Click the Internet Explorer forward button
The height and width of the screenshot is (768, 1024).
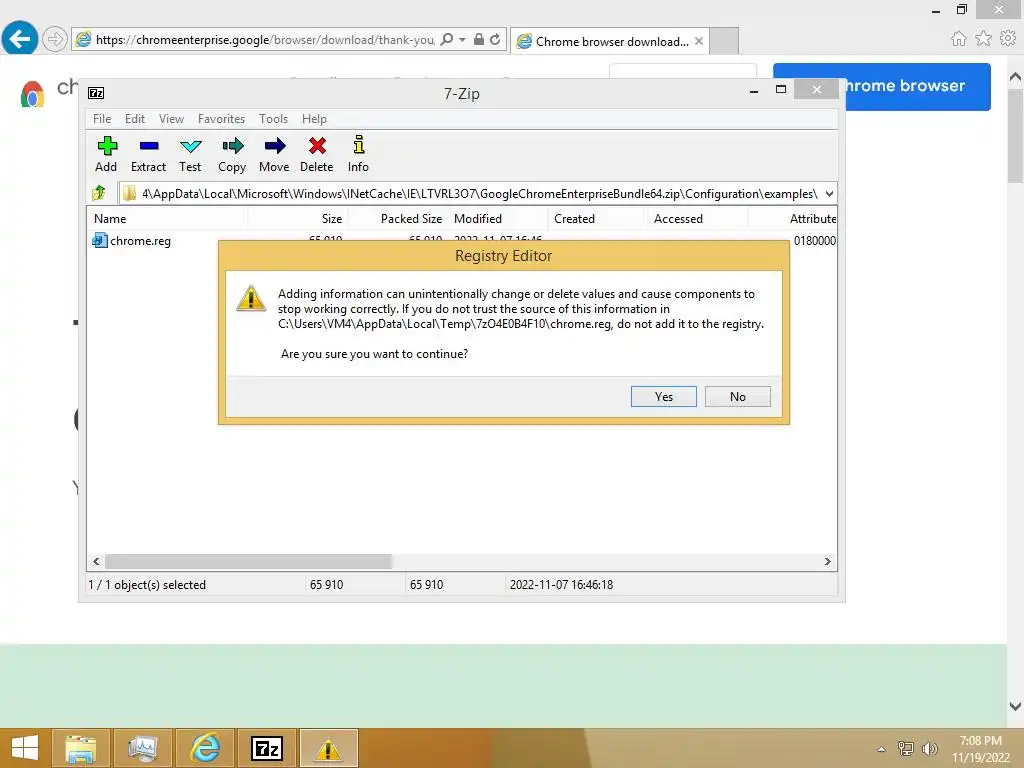[55, 39]
